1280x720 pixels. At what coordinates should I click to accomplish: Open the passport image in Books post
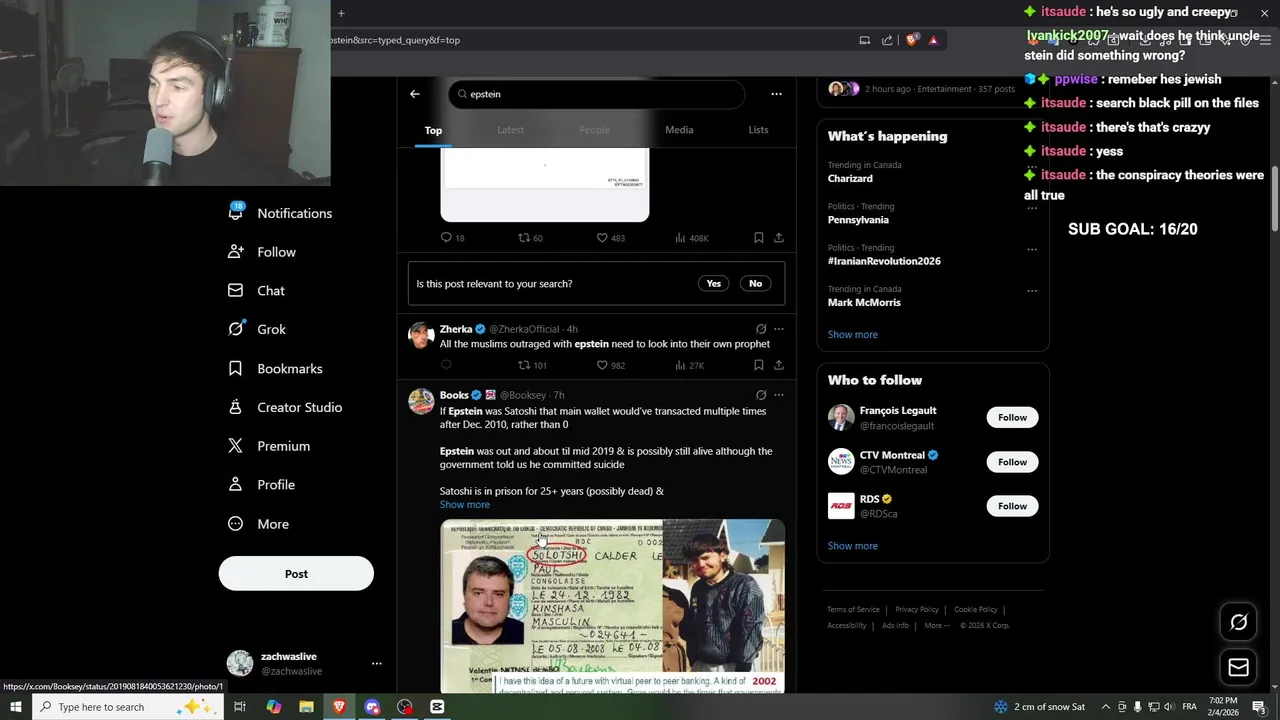pyautogui.click(x=551, y=605)
